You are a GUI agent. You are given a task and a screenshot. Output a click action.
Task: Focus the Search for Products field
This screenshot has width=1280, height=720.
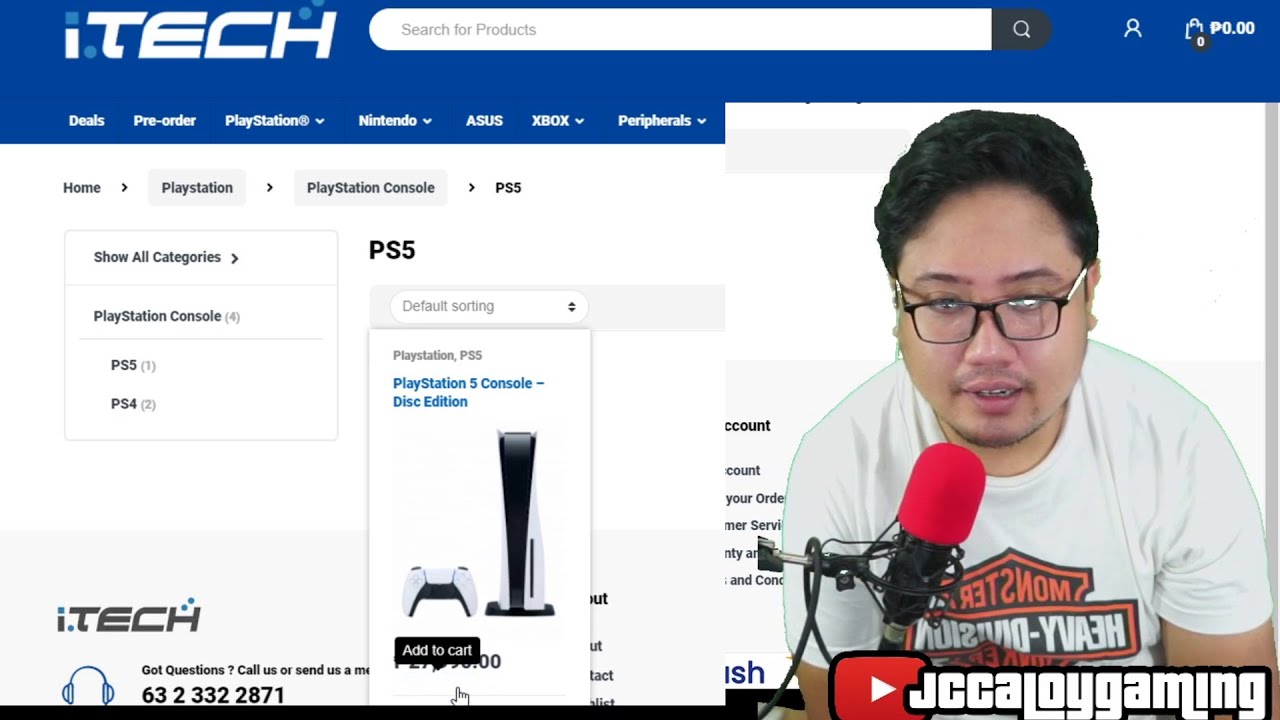pyautogui.click(x=680, y=30)
